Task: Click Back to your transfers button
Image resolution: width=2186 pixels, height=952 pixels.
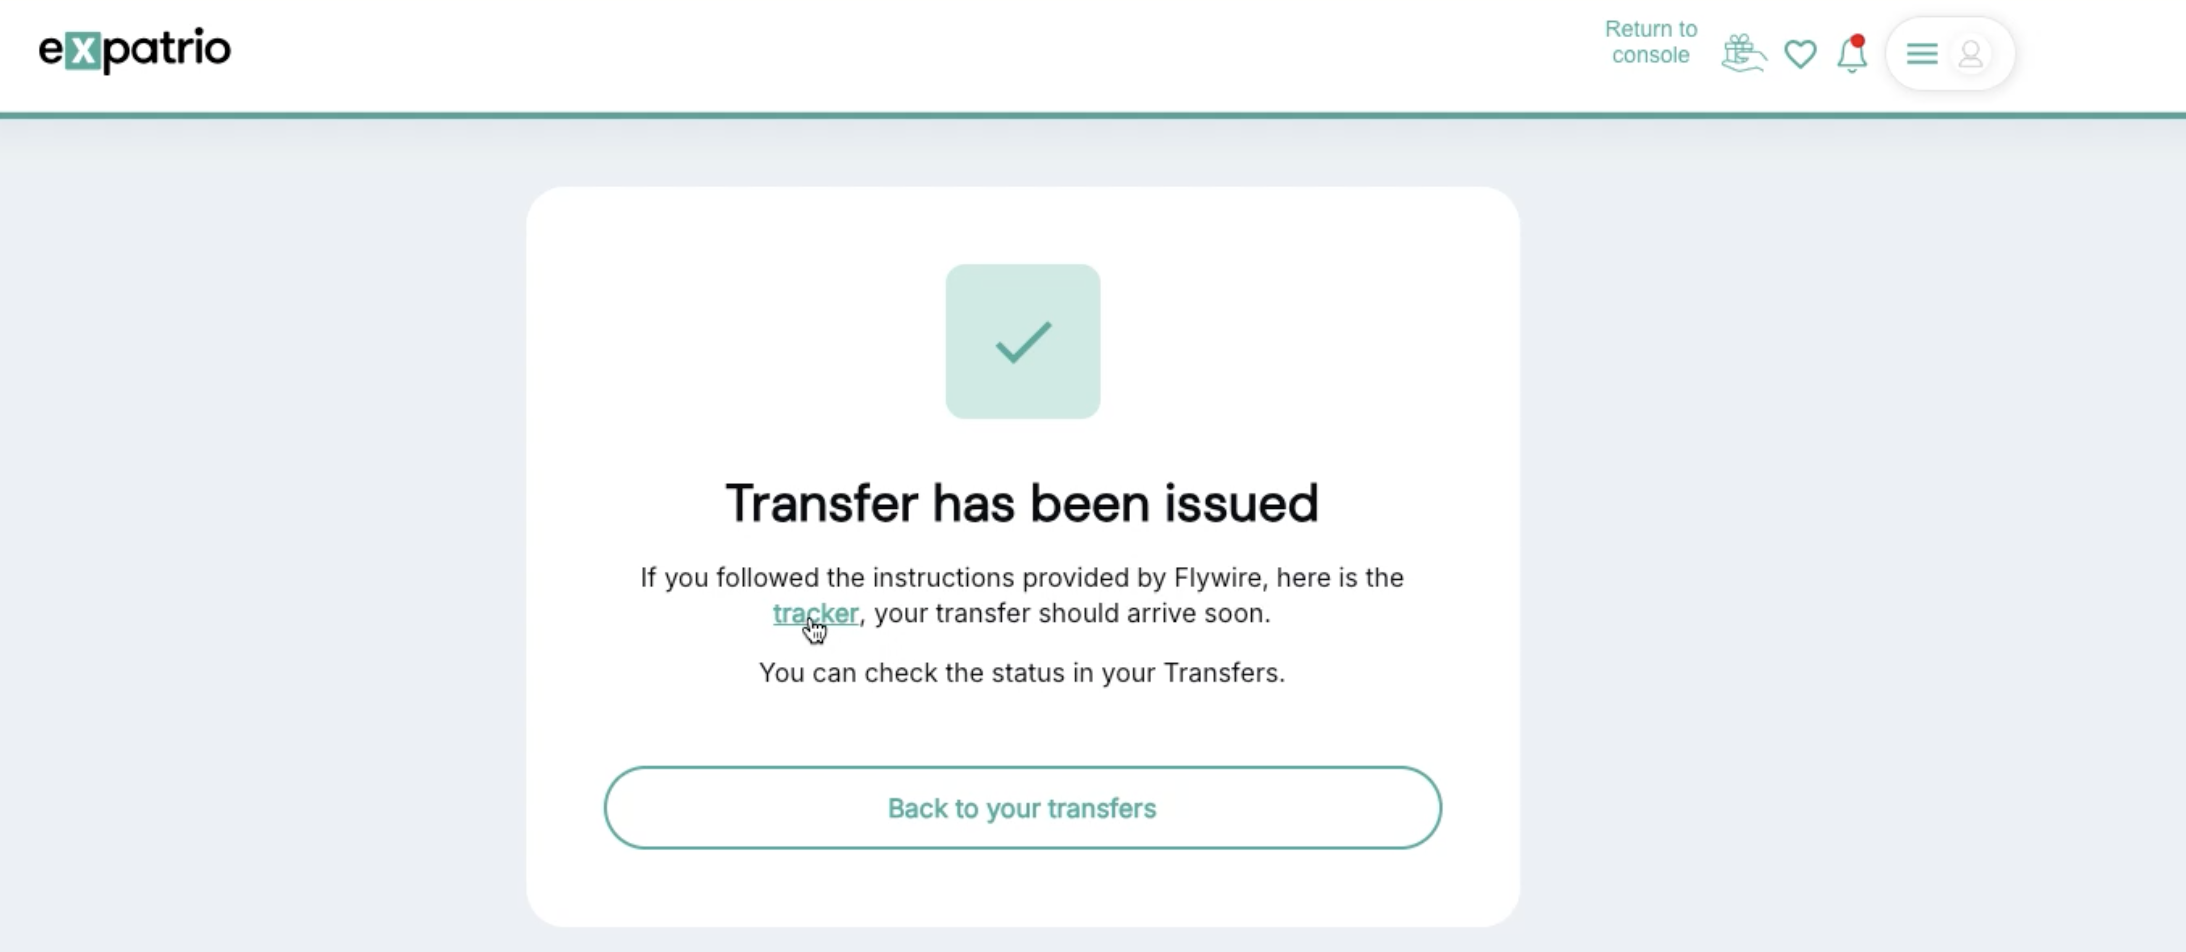Action: coord(1022,808)
